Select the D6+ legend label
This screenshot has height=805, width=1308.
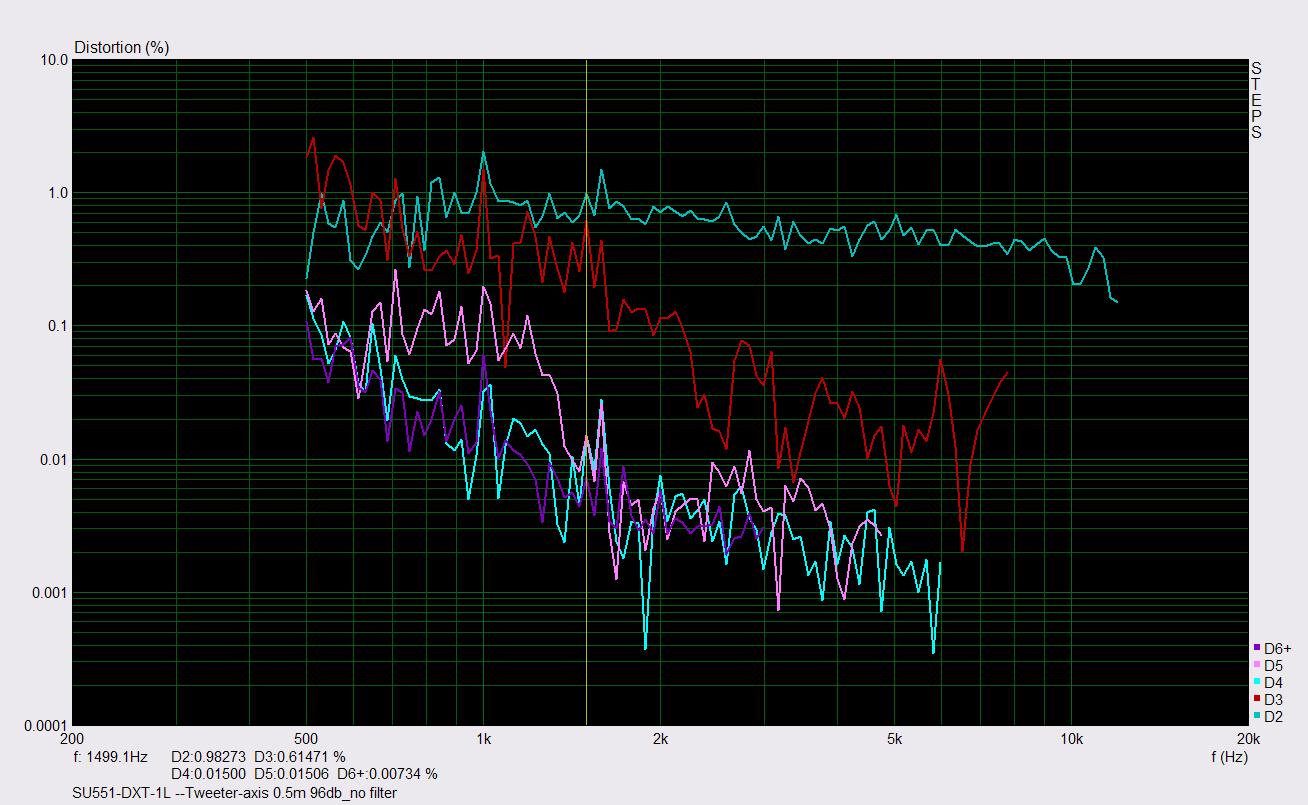pos(1278,648)
